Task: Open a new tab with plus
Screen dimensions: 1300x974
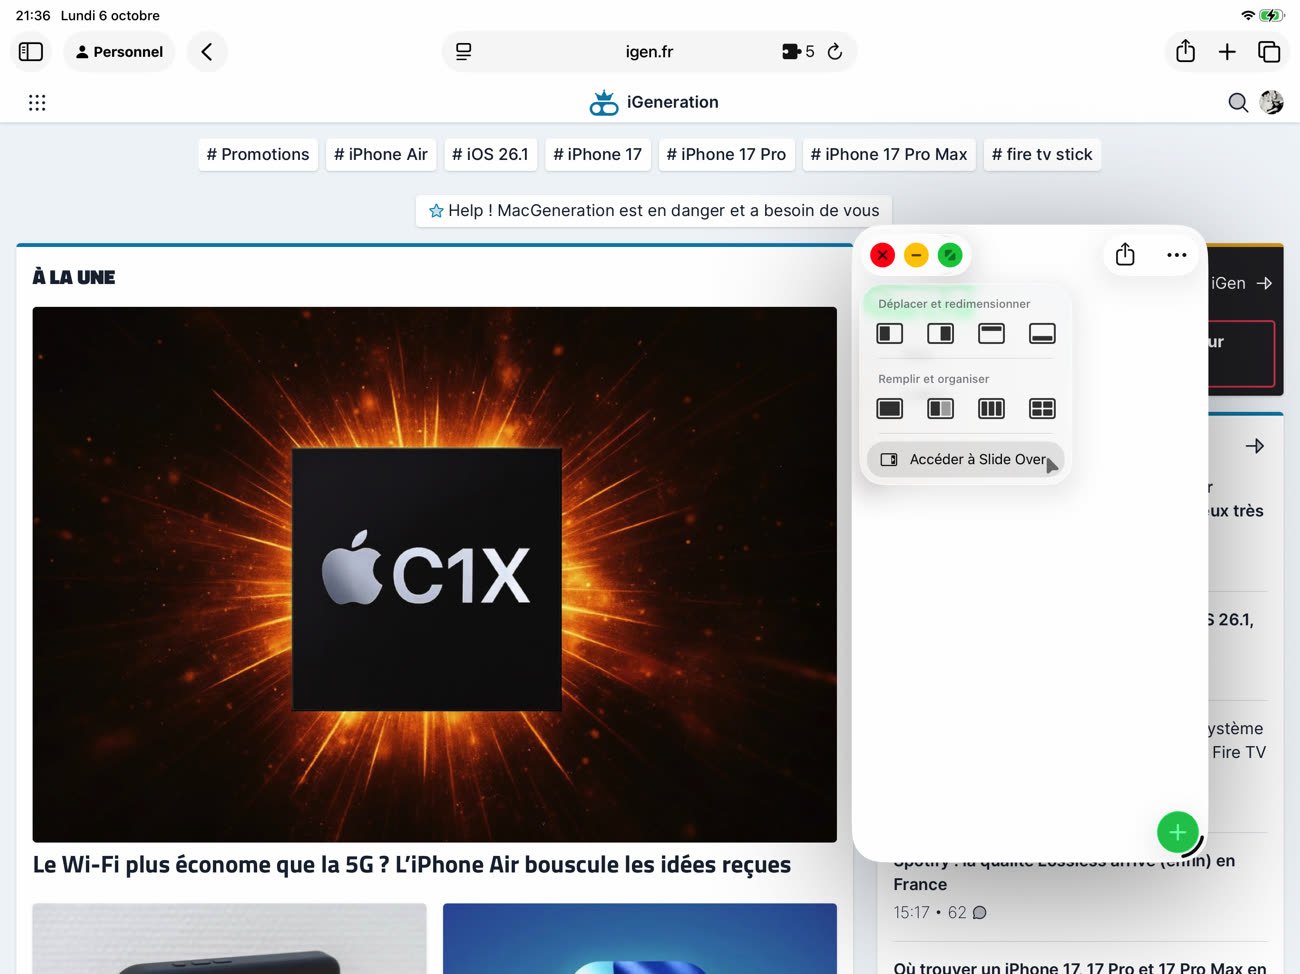Action: tap(1227, 52)
